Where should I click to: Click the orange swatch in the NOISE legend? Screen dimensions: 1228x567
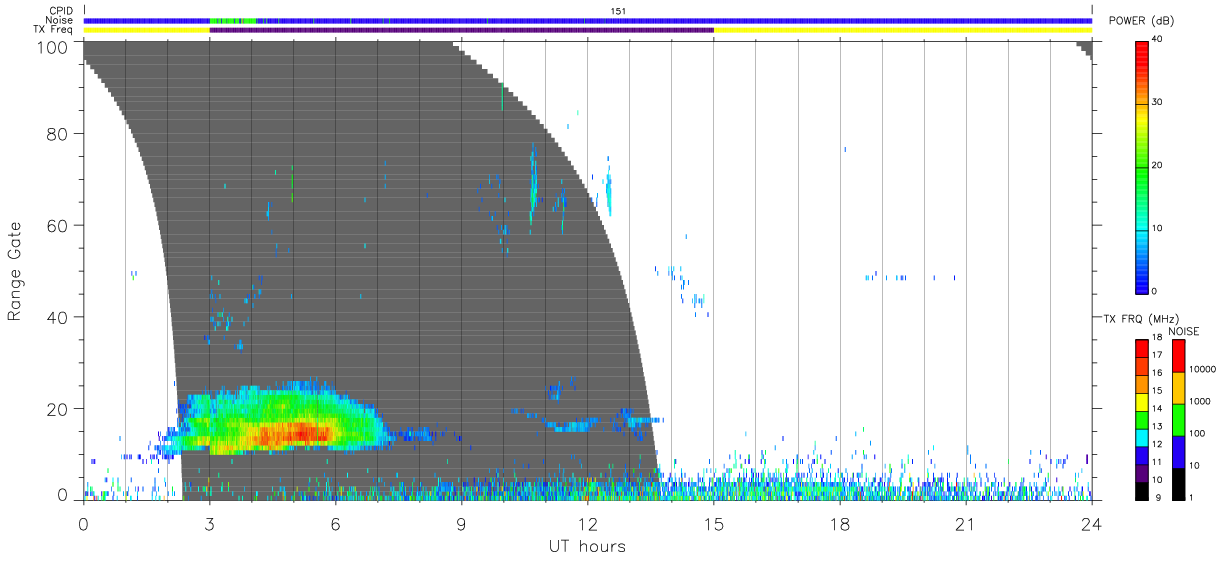point(1178,388)
